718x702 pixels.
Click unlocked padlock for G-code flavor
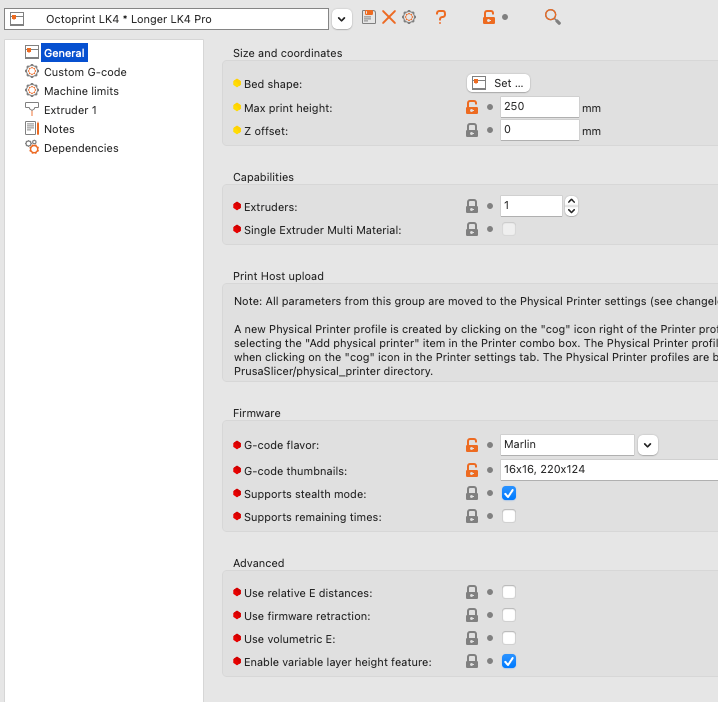click(472, 445)
